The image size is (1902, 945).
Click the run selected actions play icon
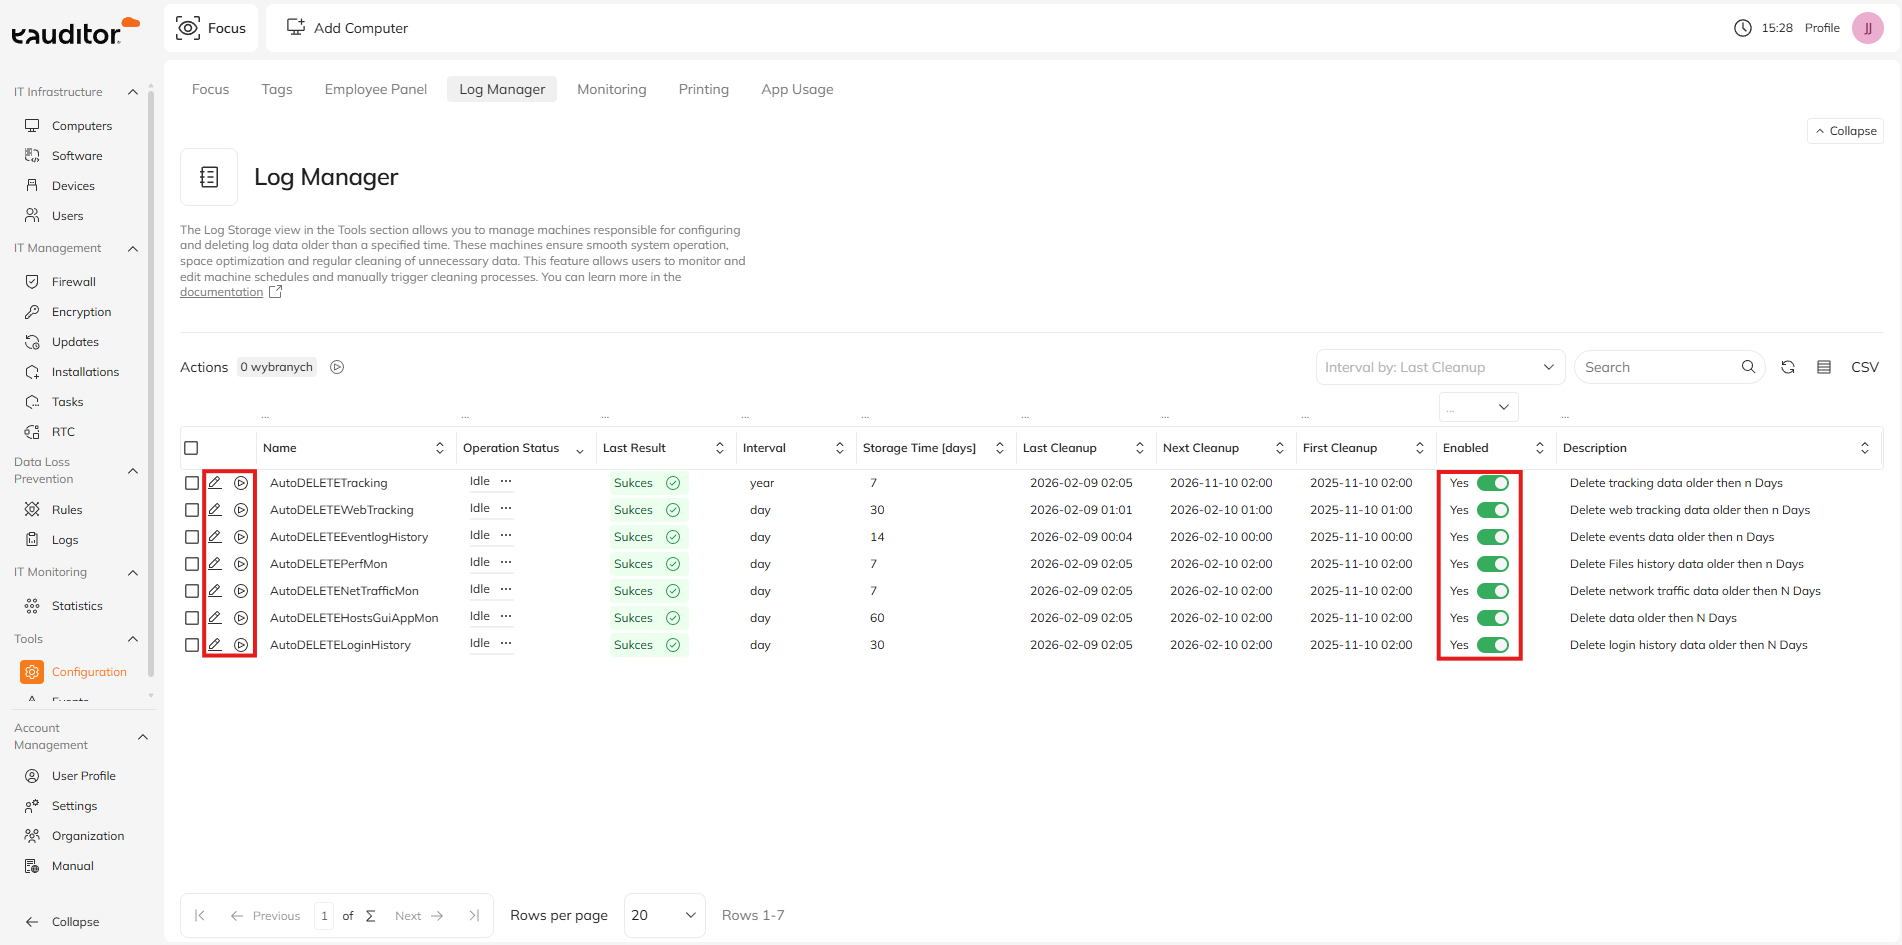[337, 367]
